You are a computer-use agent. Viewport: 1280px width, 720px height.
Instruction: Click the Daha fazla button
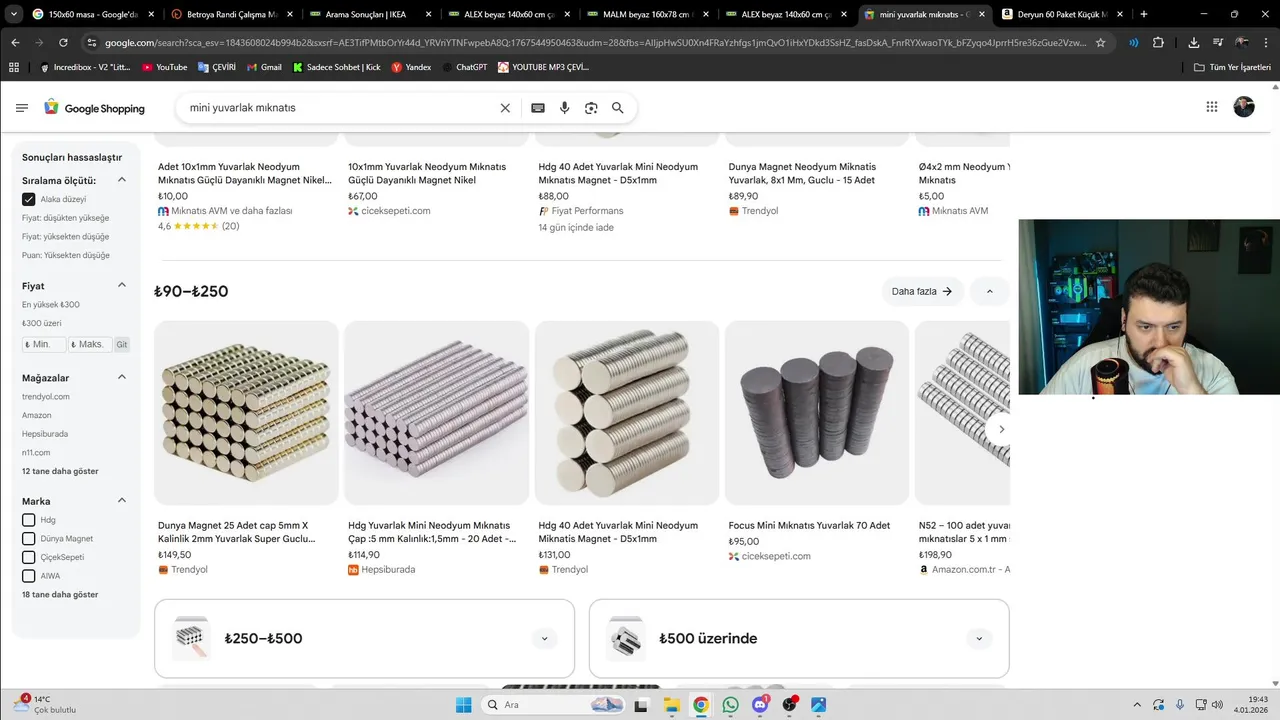click(922, 291)
